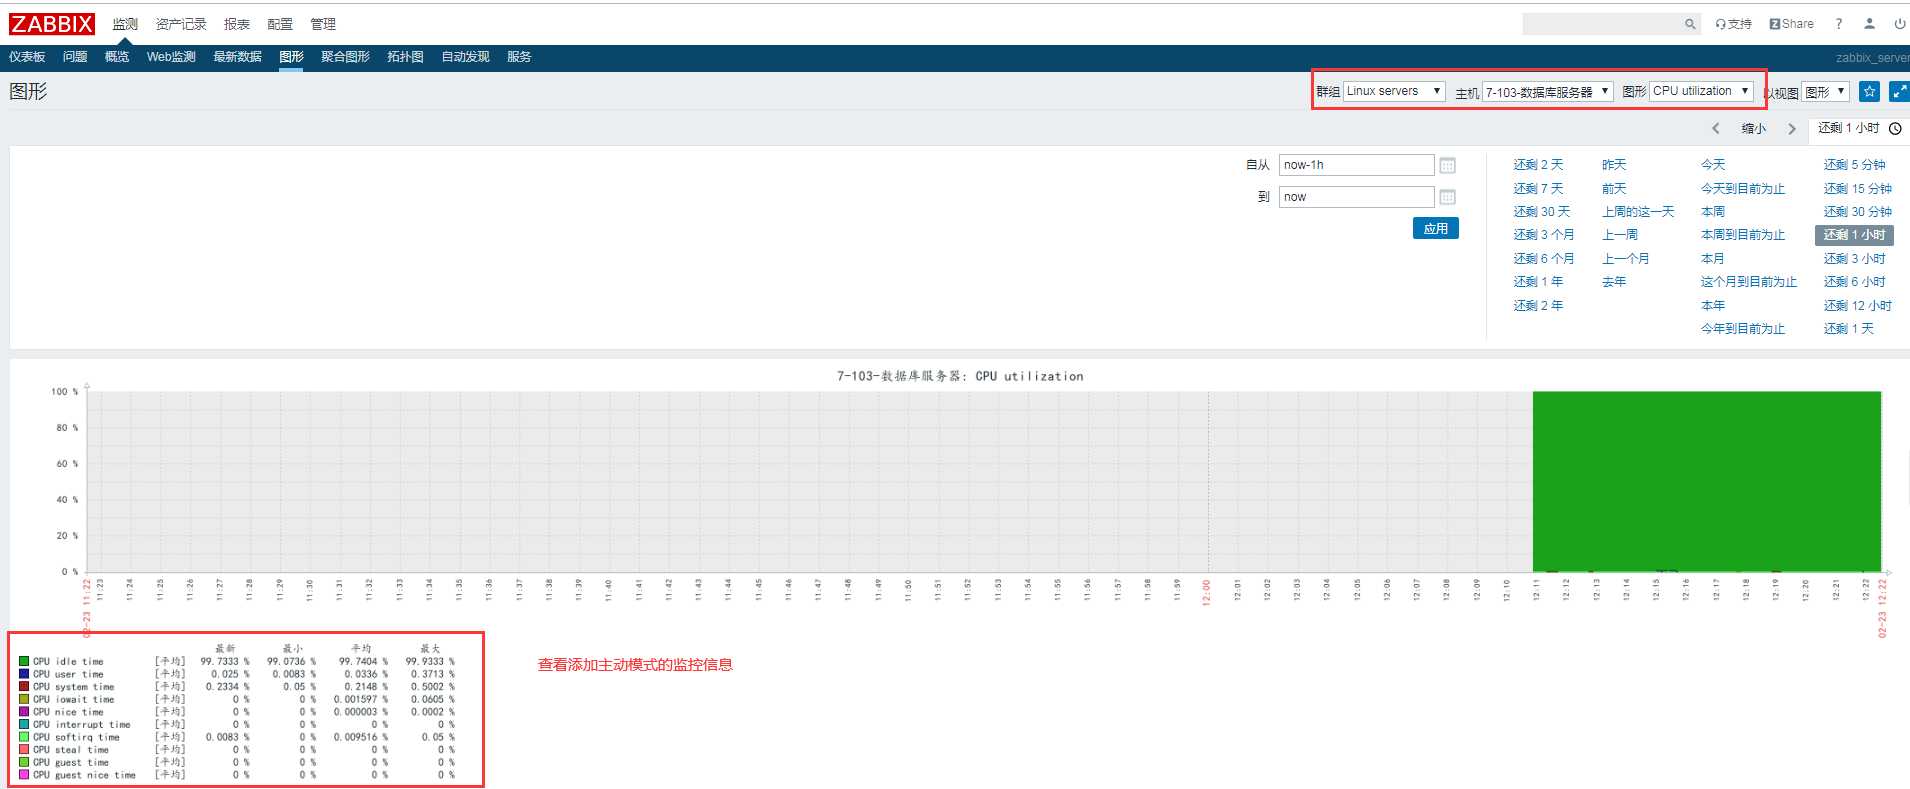
Task: Go to 问题 submenu
Action: pos(75,57)
